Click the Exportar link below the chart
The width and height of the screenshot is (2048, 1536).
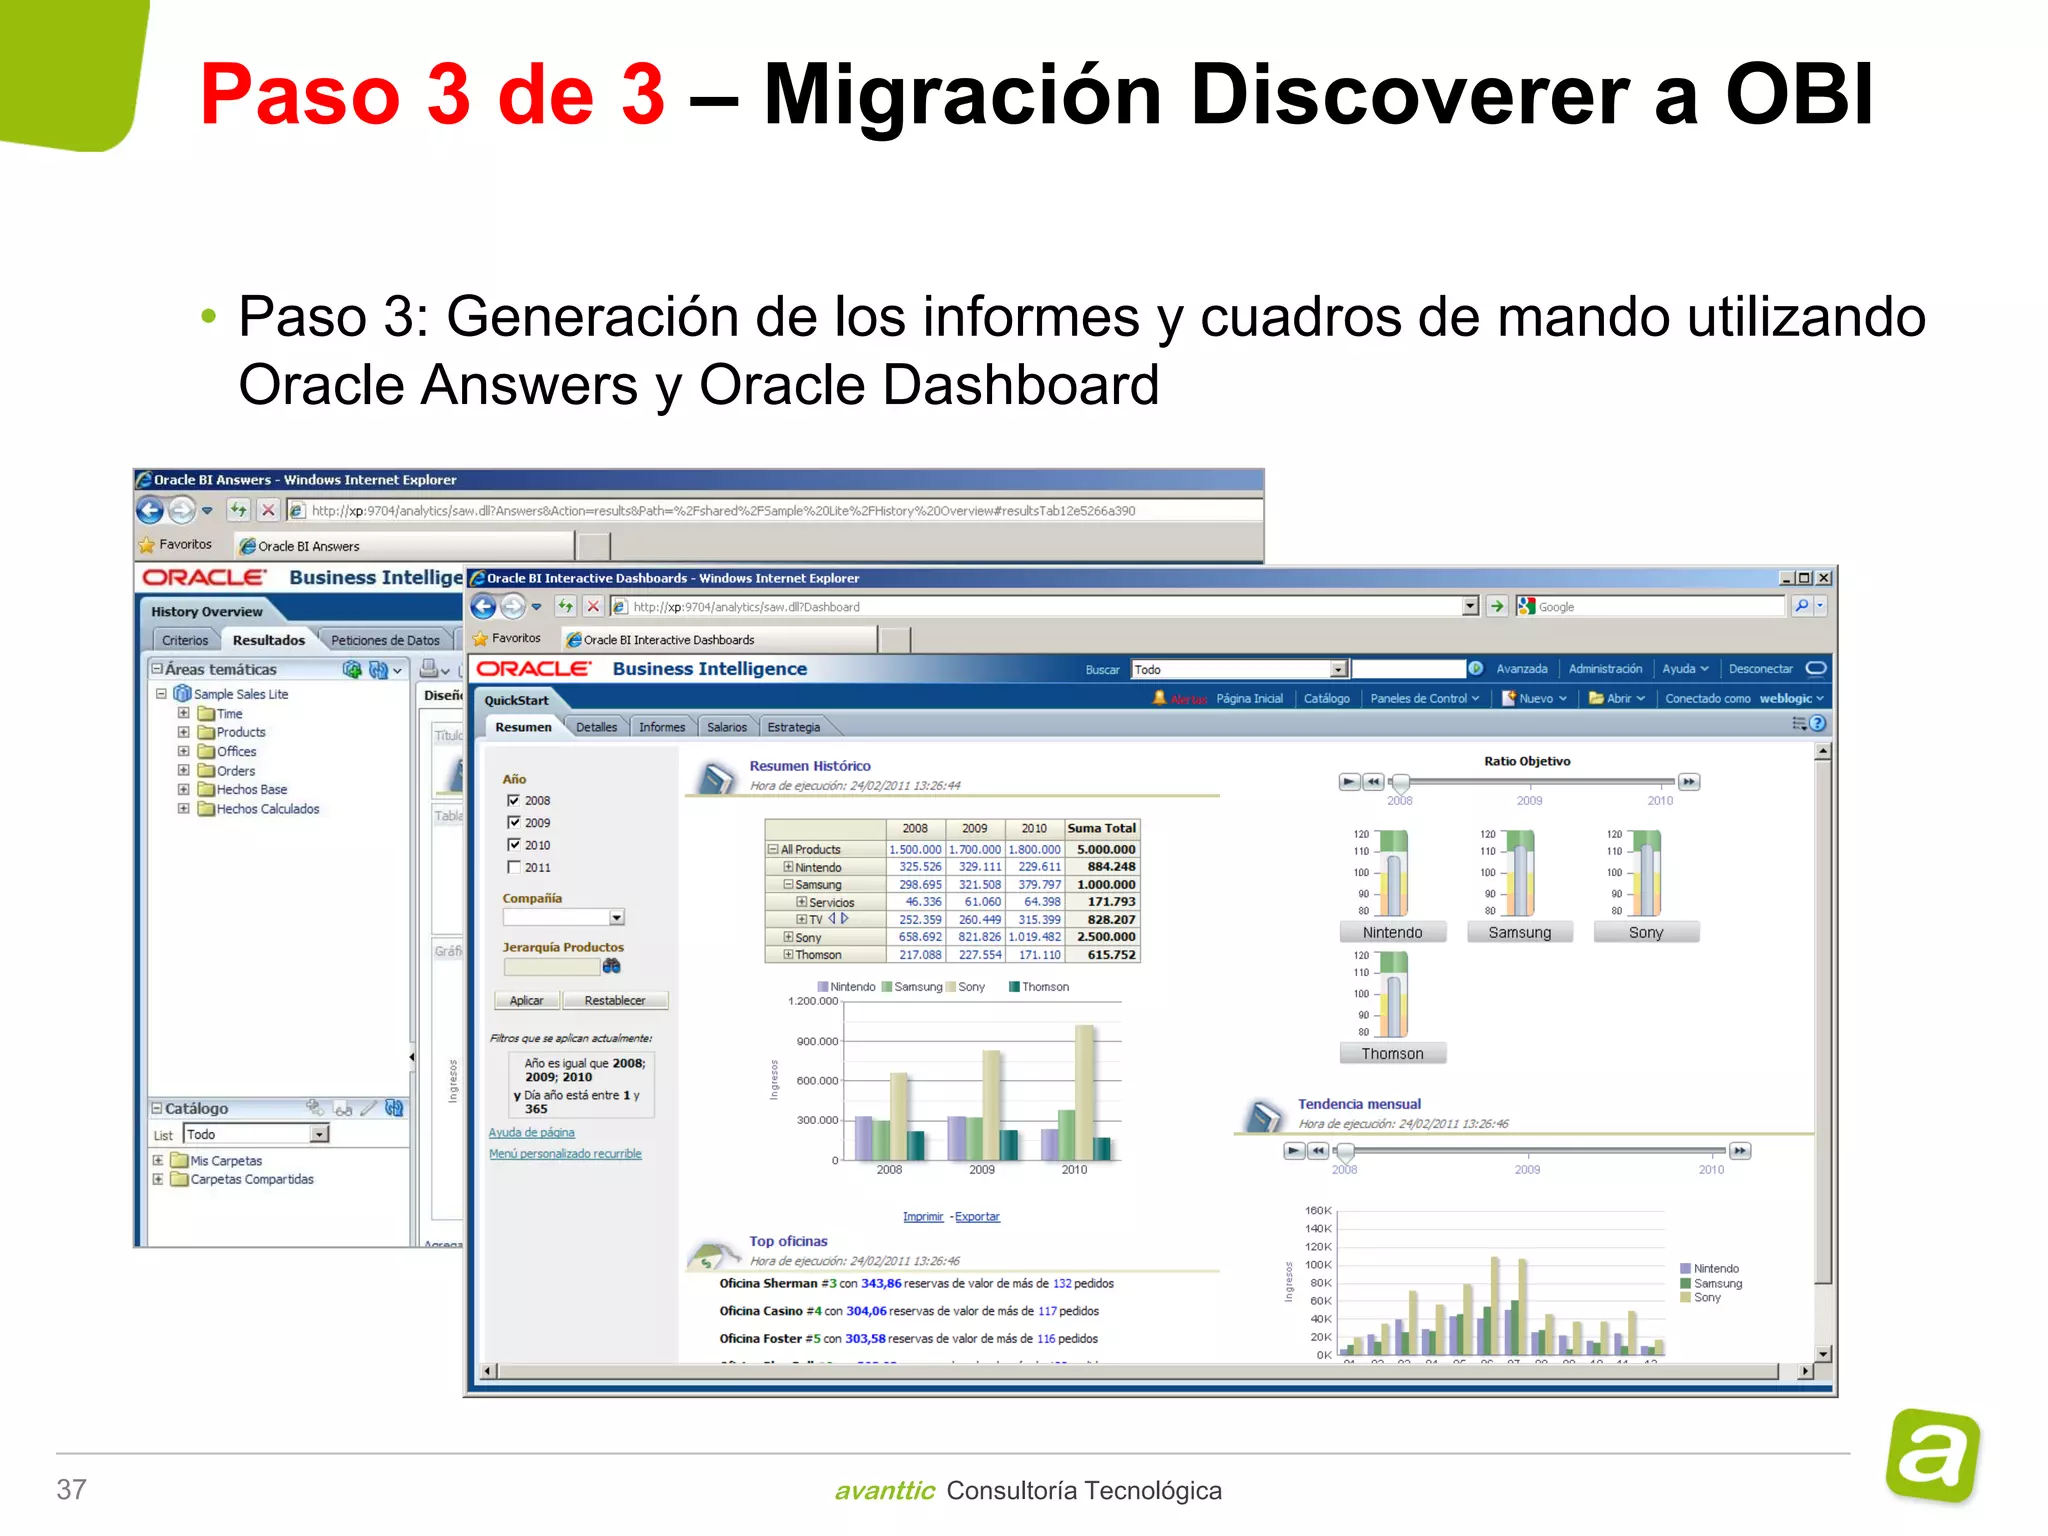[x=977, y=1216]
